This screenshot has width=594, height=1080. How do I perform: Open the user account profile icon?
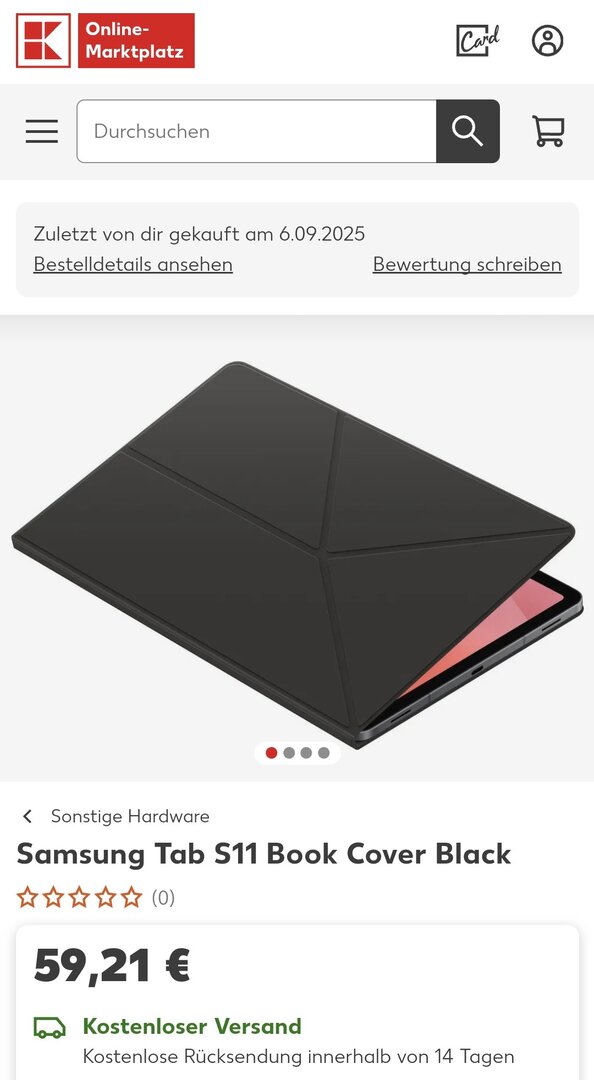[x=547, y=40]
